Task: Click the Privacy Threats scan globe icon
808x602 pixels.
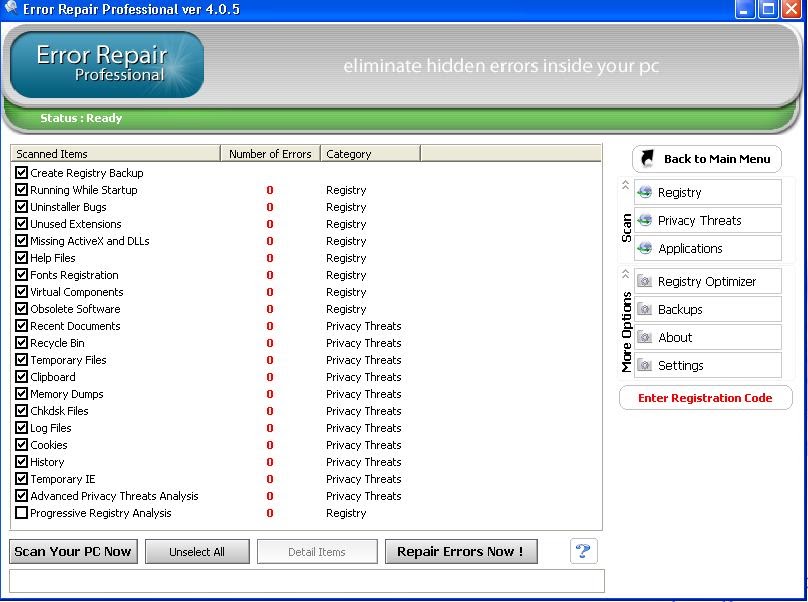Action: click(x=645, y=220)
